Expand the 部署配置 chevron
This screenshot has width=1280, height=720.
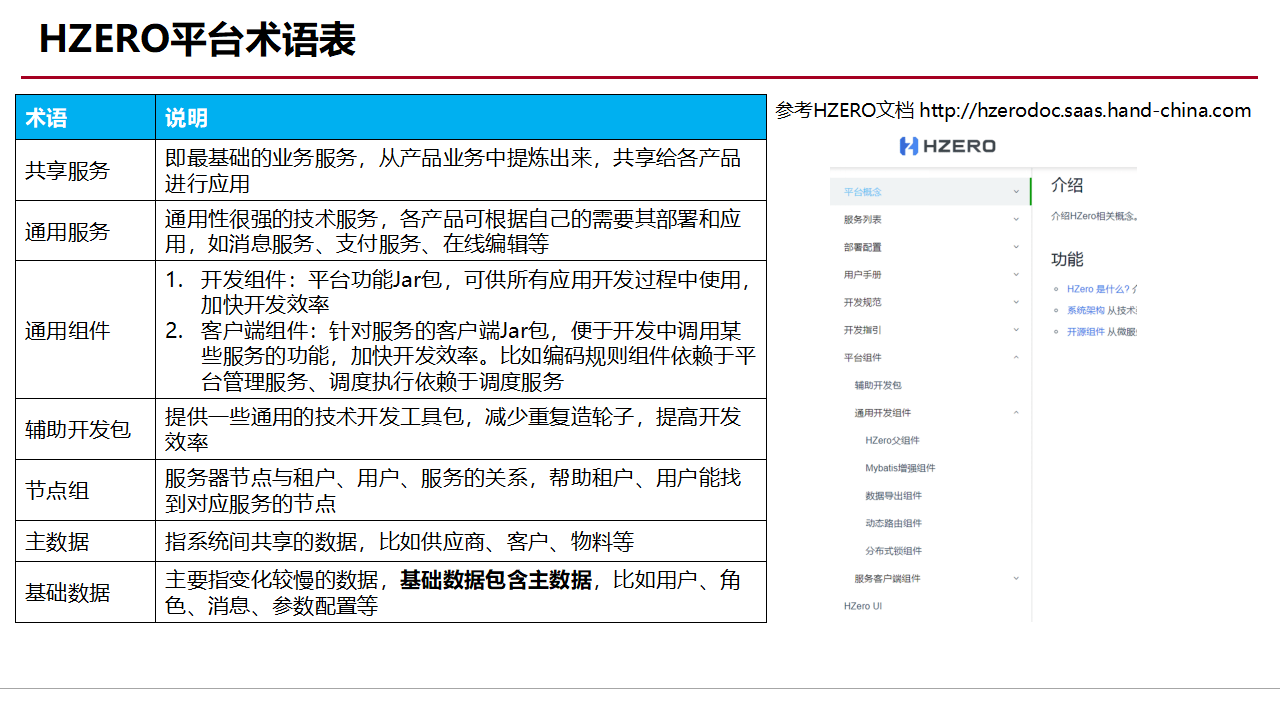click(x=1016, y=247)
